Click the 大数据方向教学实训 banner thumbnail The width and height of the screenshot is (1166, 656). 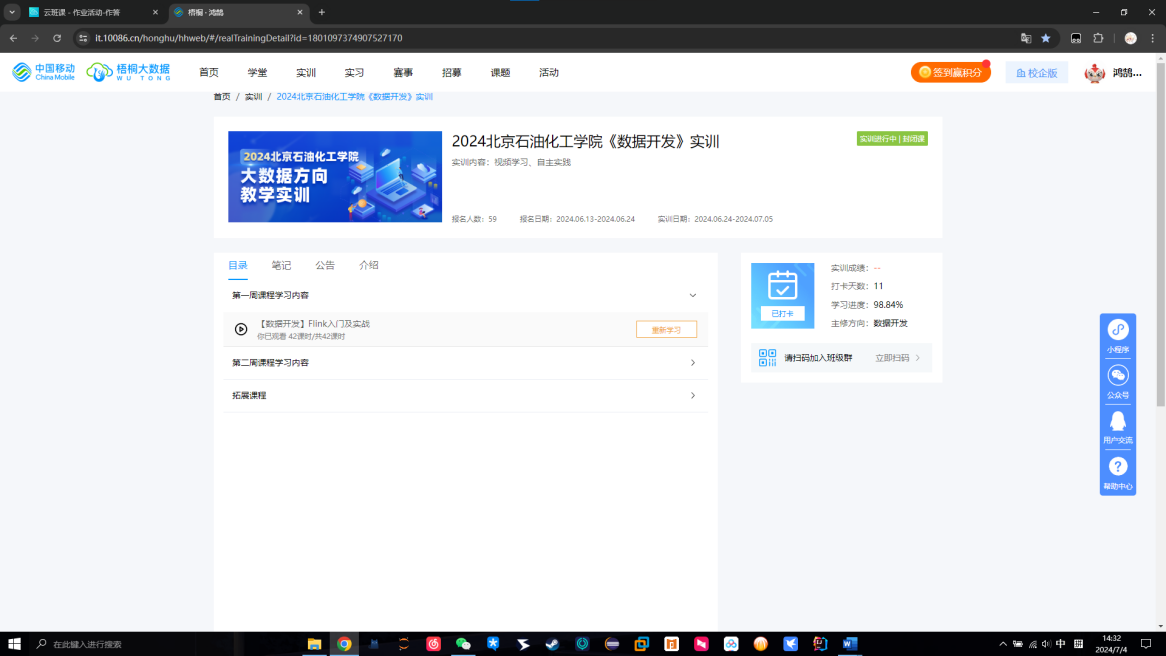click(x=335, y=177)
